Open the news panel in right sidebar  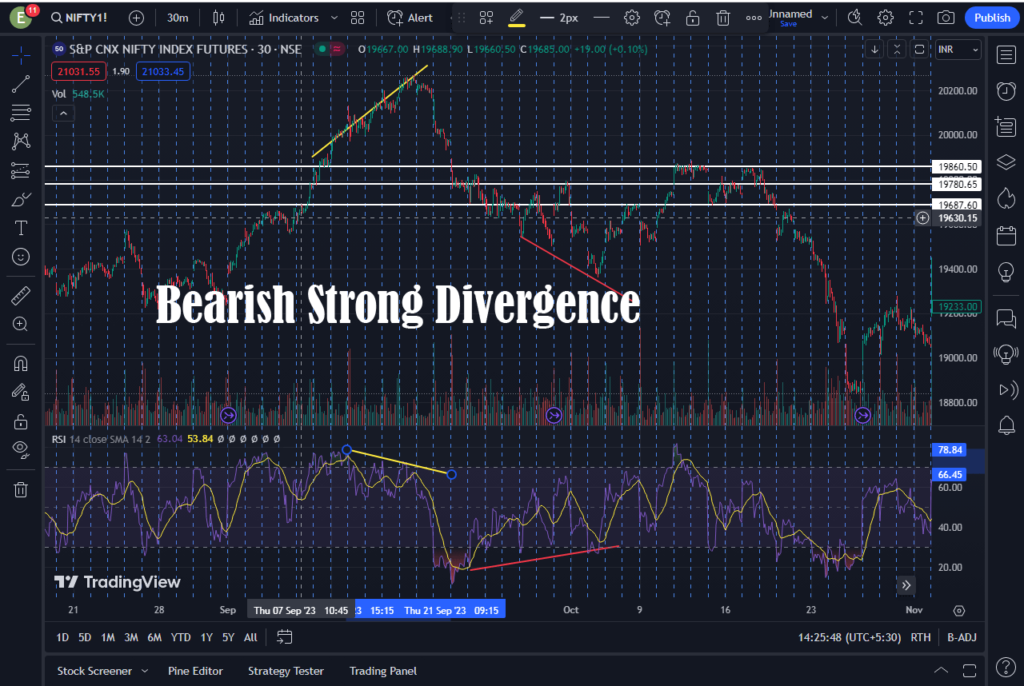[1006, 126]
